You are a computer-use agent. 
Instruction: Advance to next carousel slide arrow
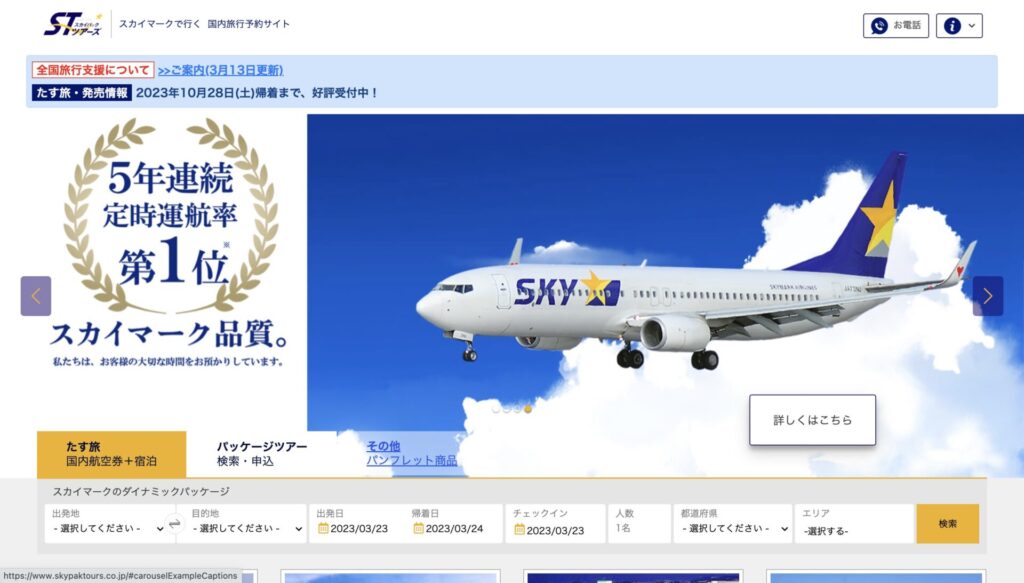coord(987,296)
